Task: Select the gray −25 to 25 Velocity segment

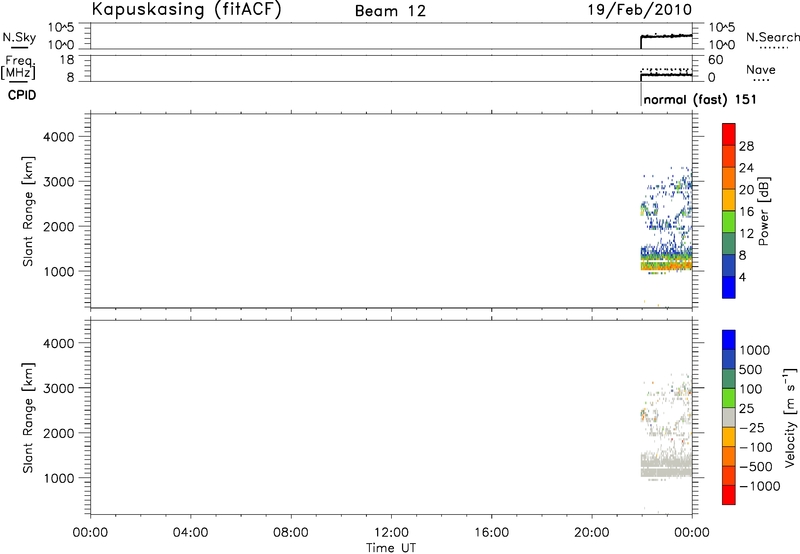Action: [x=729, y=417]
